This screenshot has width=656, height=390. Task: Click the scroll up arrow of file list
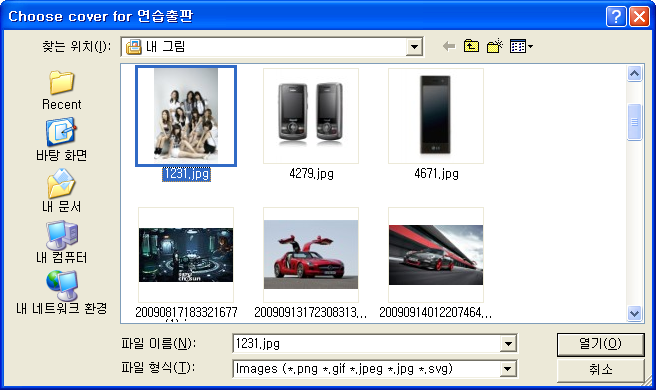click(x=634, y=74)
